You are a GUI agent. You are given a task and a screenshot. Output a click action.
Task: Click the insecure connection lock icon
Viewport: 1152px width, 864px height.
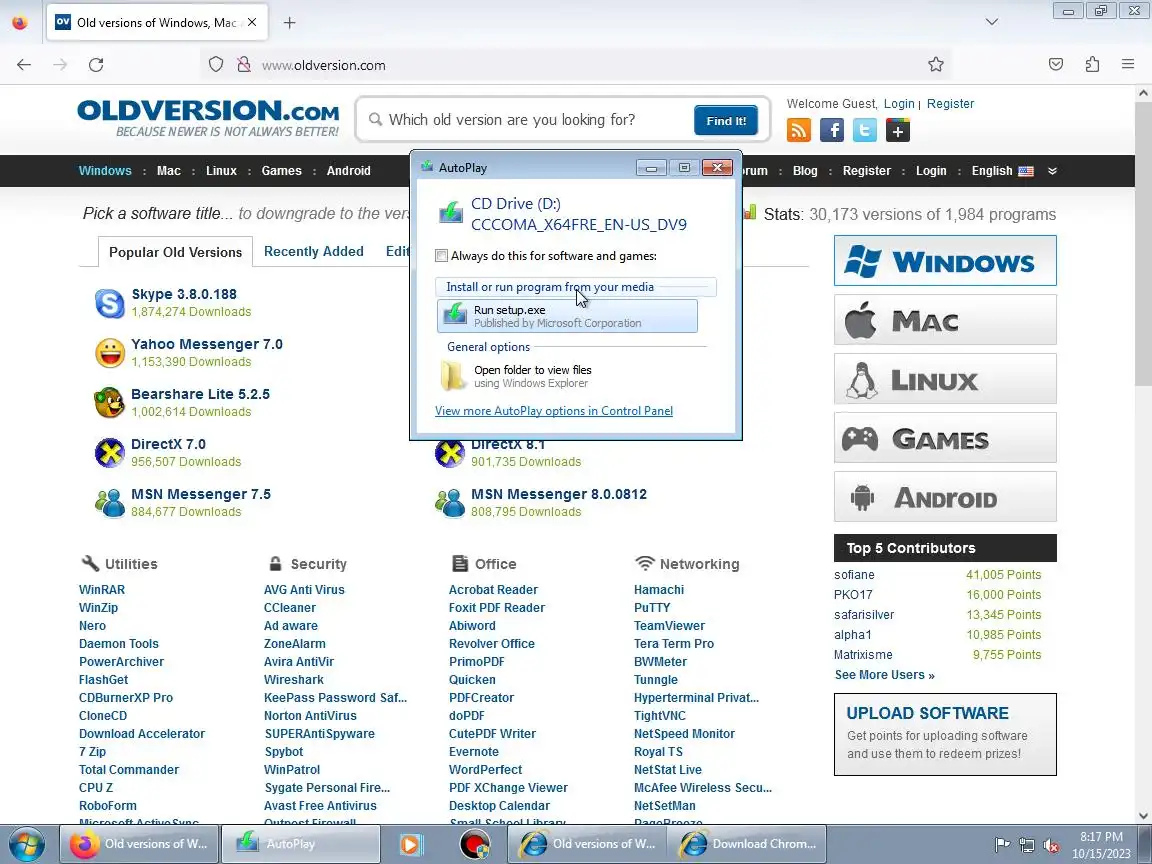pos(243,65)
